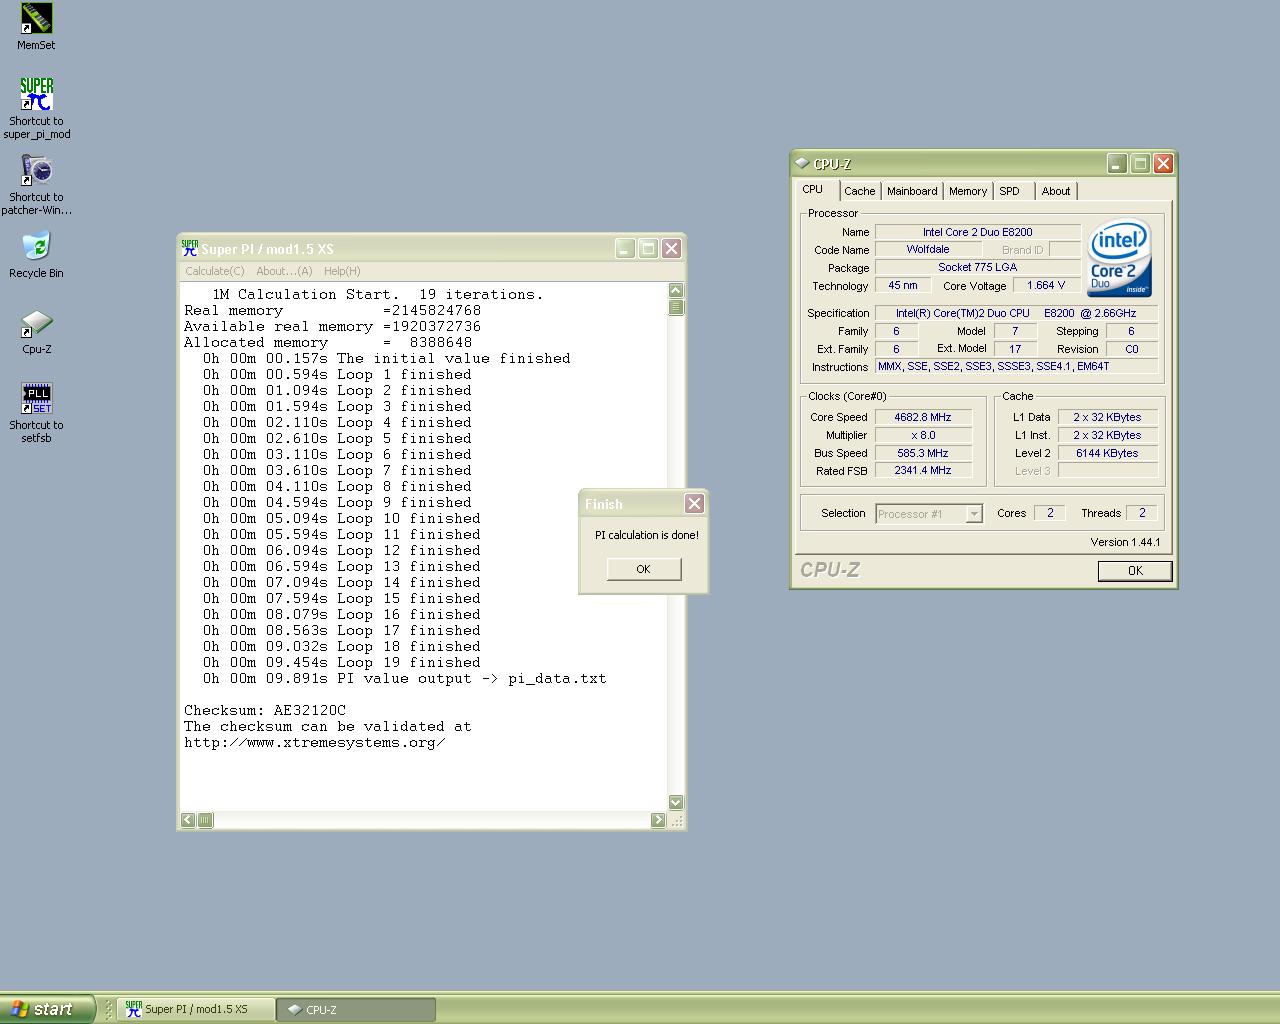Screen dimensions: 1280x1024
Task: Click the Checksum: AE32120C line
Action: pyautogui.click(x=265, y=710)
